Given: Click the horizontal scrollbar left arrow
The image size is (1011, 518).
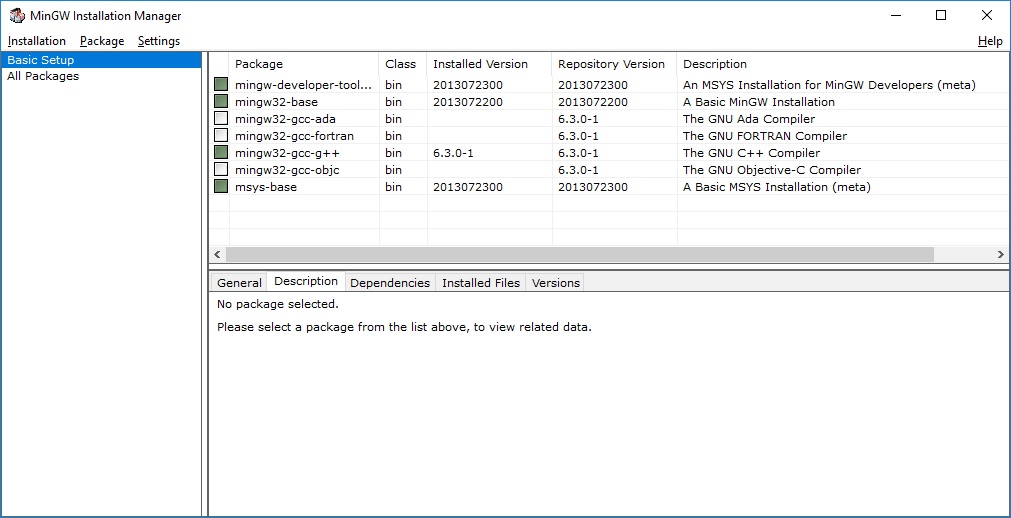Looking at the screenshot, I should click(217, 254).
